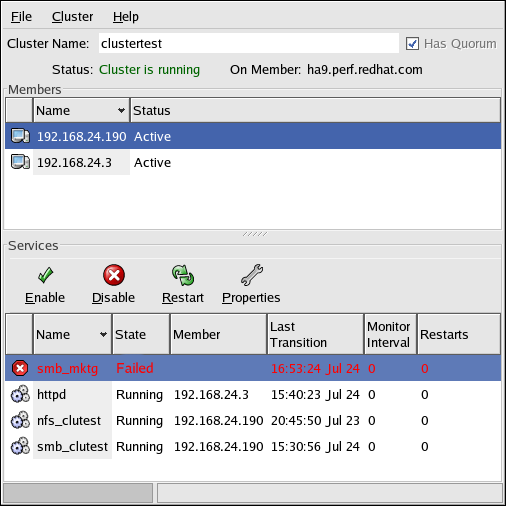Open Properties via the wrench icon
This screenshot has height=506, width=506.
click(x=252, y=275)
